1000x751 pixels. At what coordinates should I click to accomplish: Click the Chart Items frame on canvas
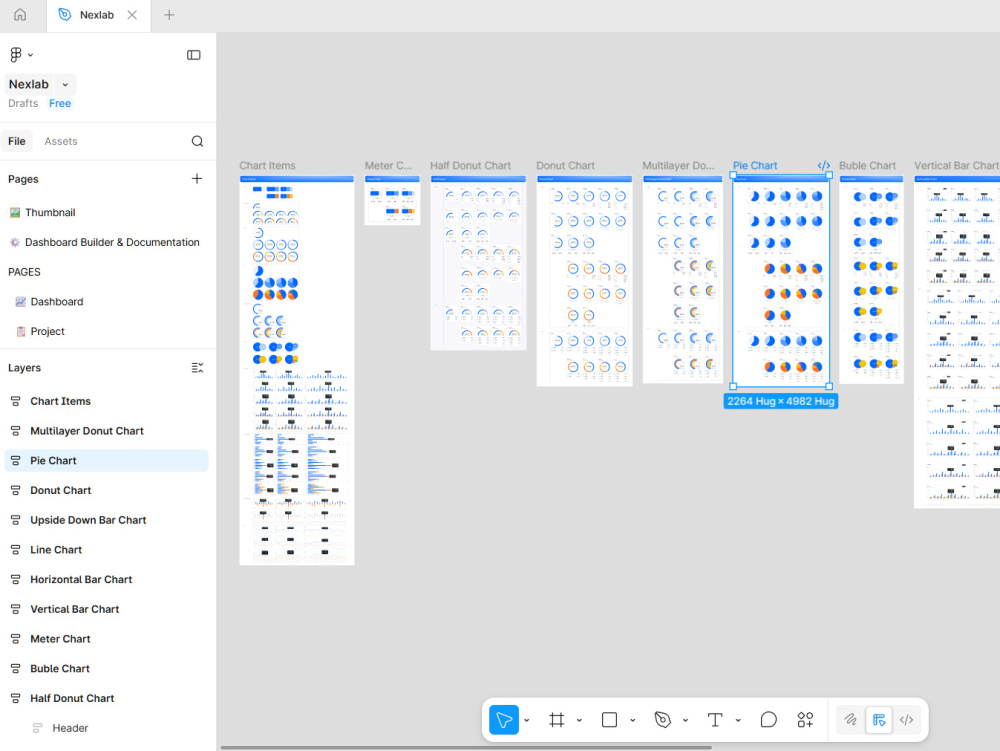click(x=297, y=370)
